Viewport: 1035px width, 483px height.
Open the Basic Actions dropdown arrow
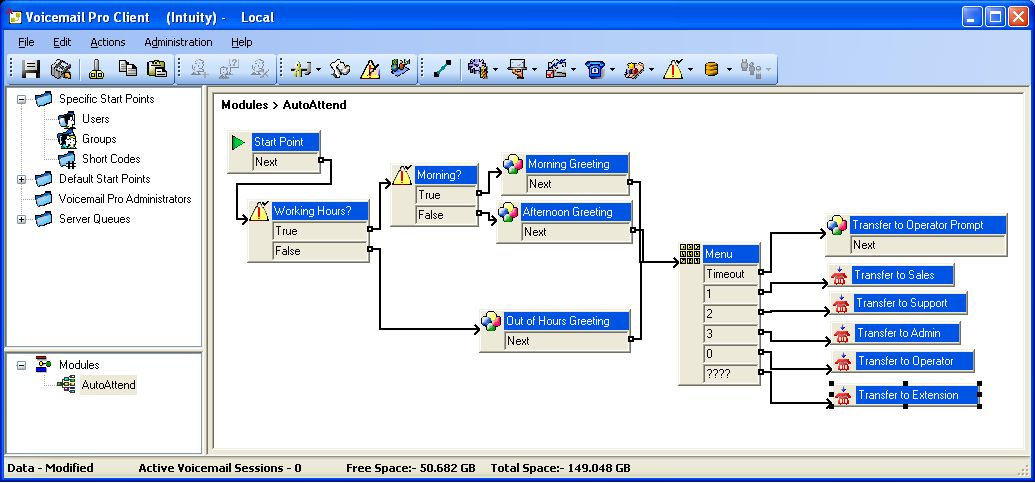click(x=495, y=69)
